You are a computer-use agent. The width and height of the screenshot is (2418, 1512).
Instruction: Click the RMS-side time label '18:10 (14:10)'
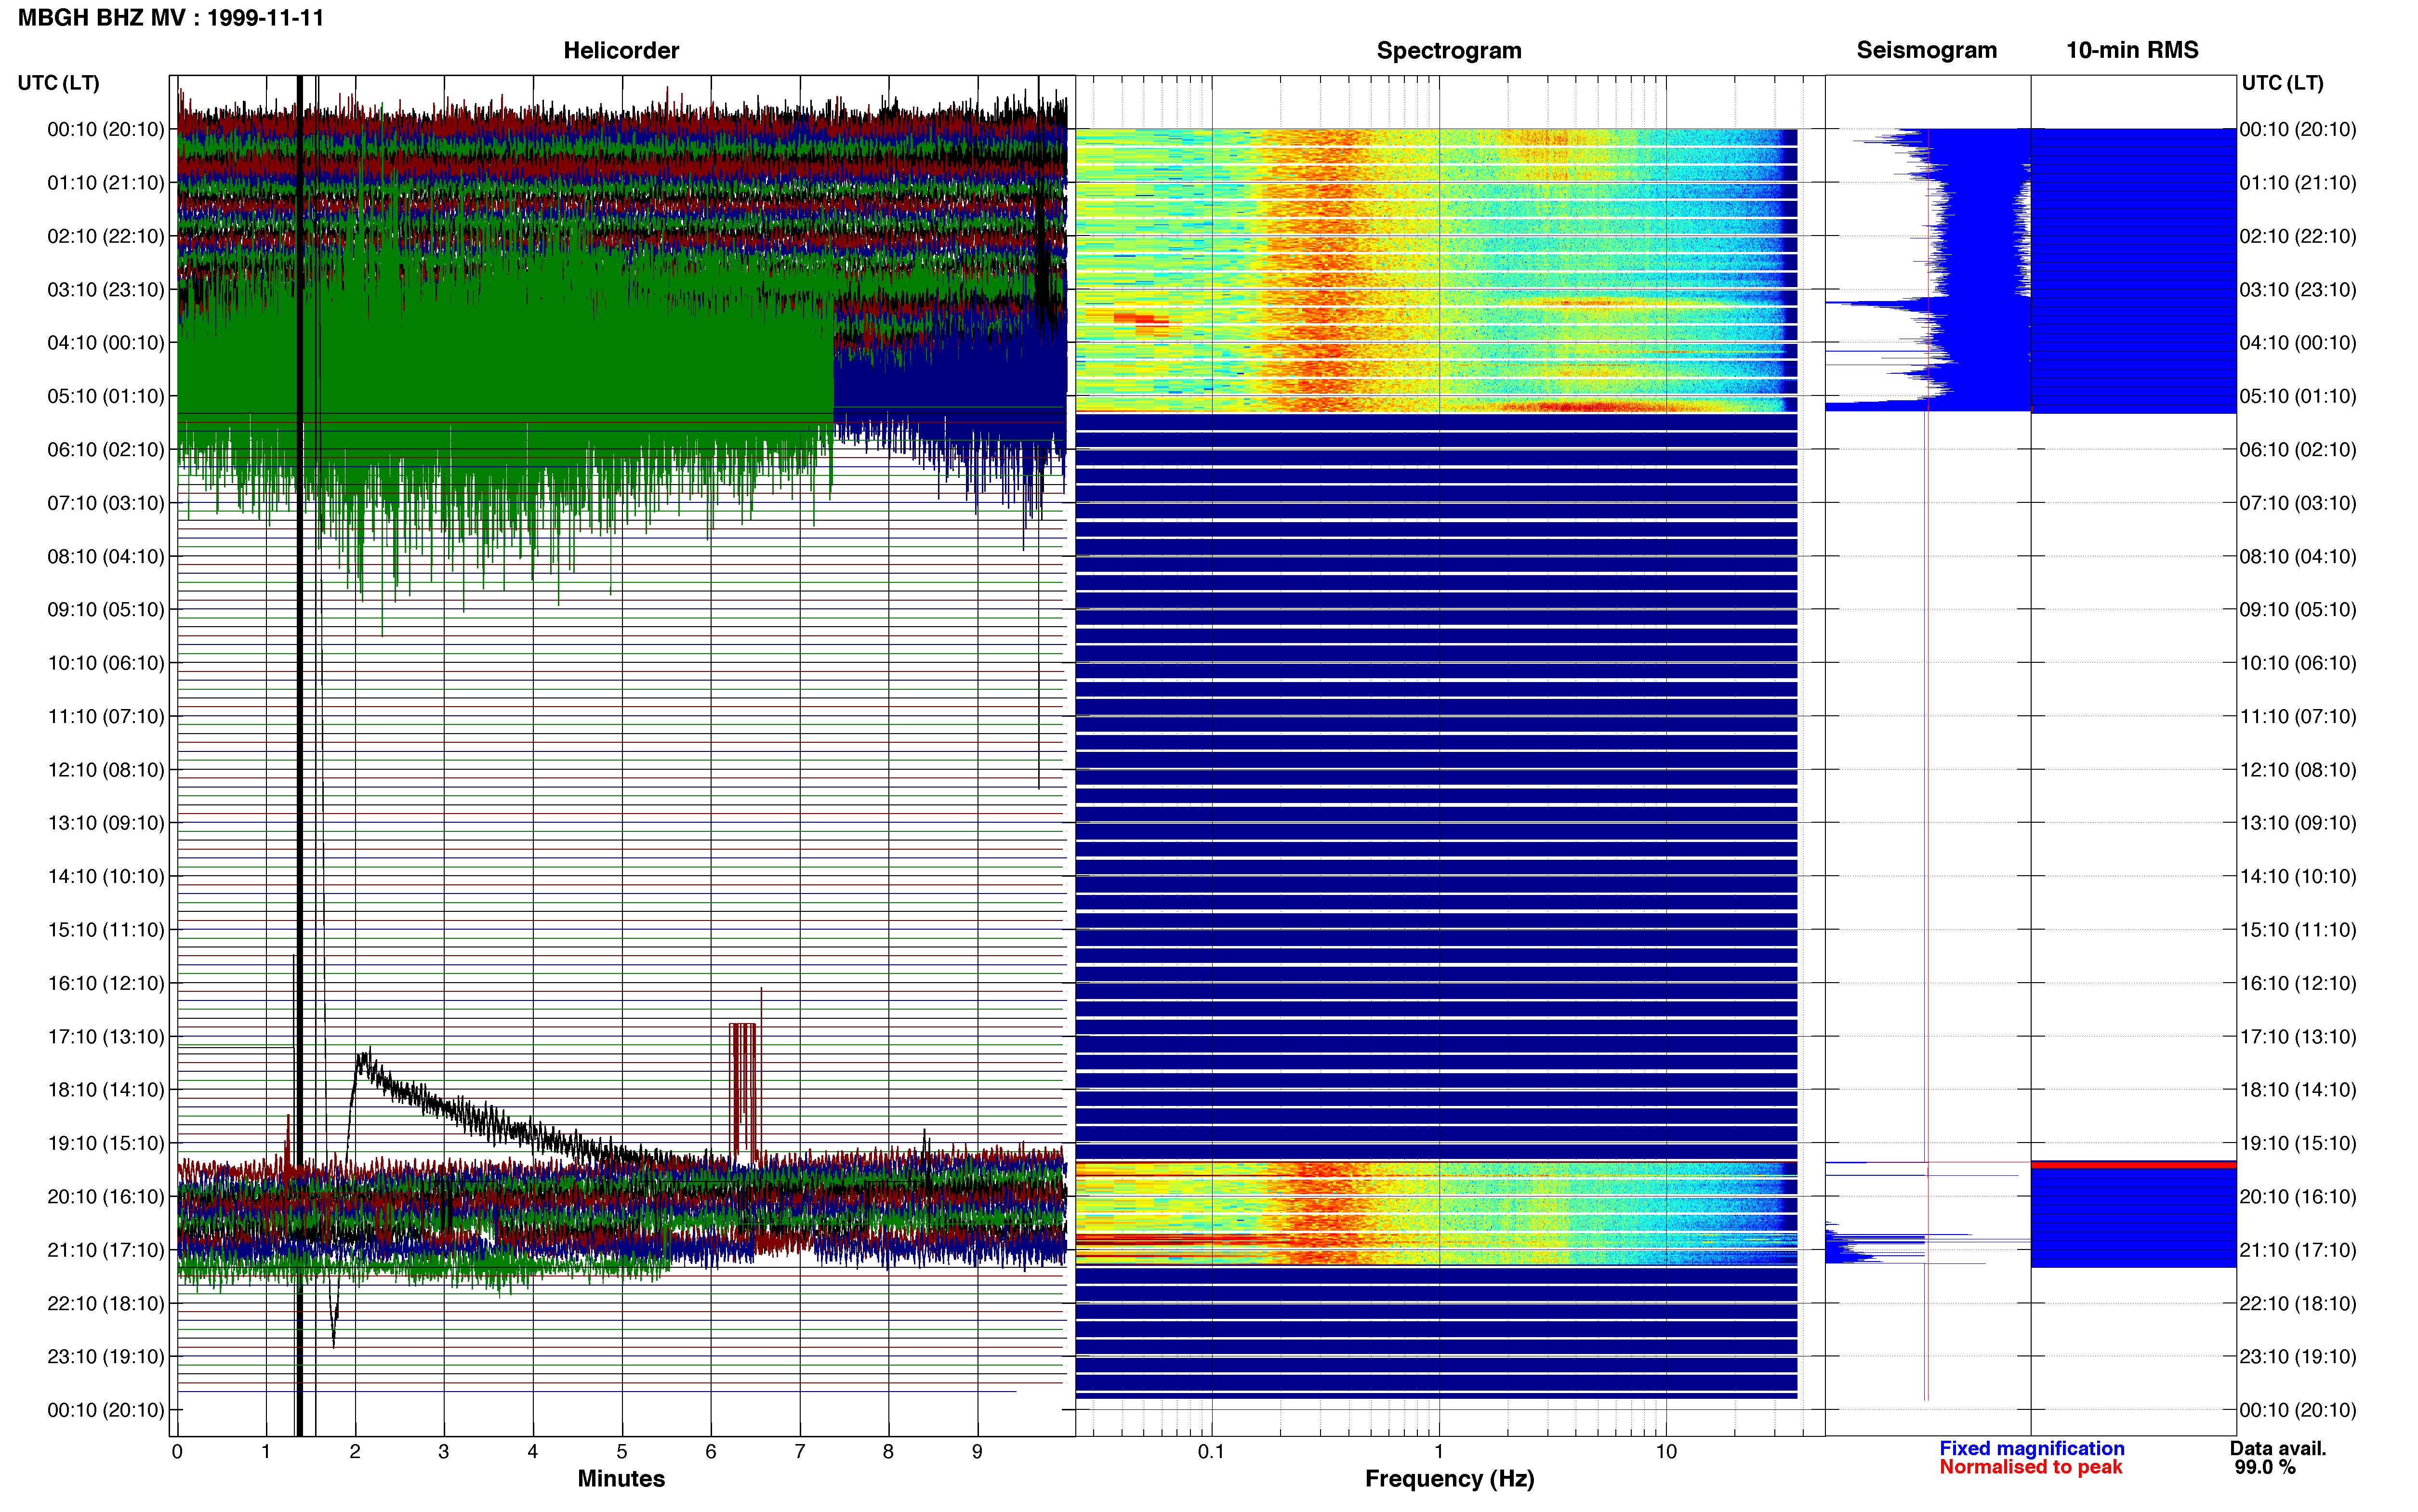tap(2298, 1090)
